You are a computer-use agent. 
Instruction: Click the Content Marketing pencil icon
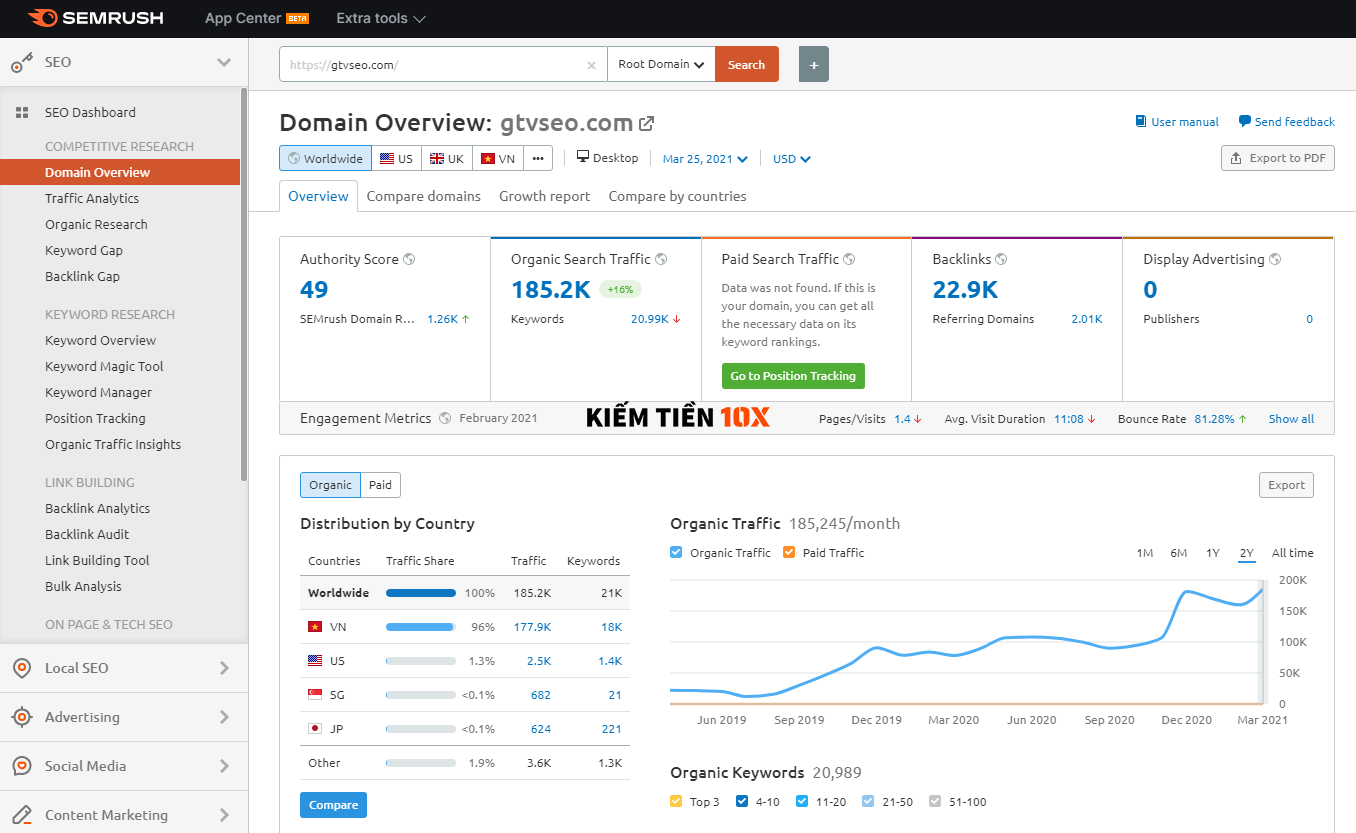coord(22,815)
